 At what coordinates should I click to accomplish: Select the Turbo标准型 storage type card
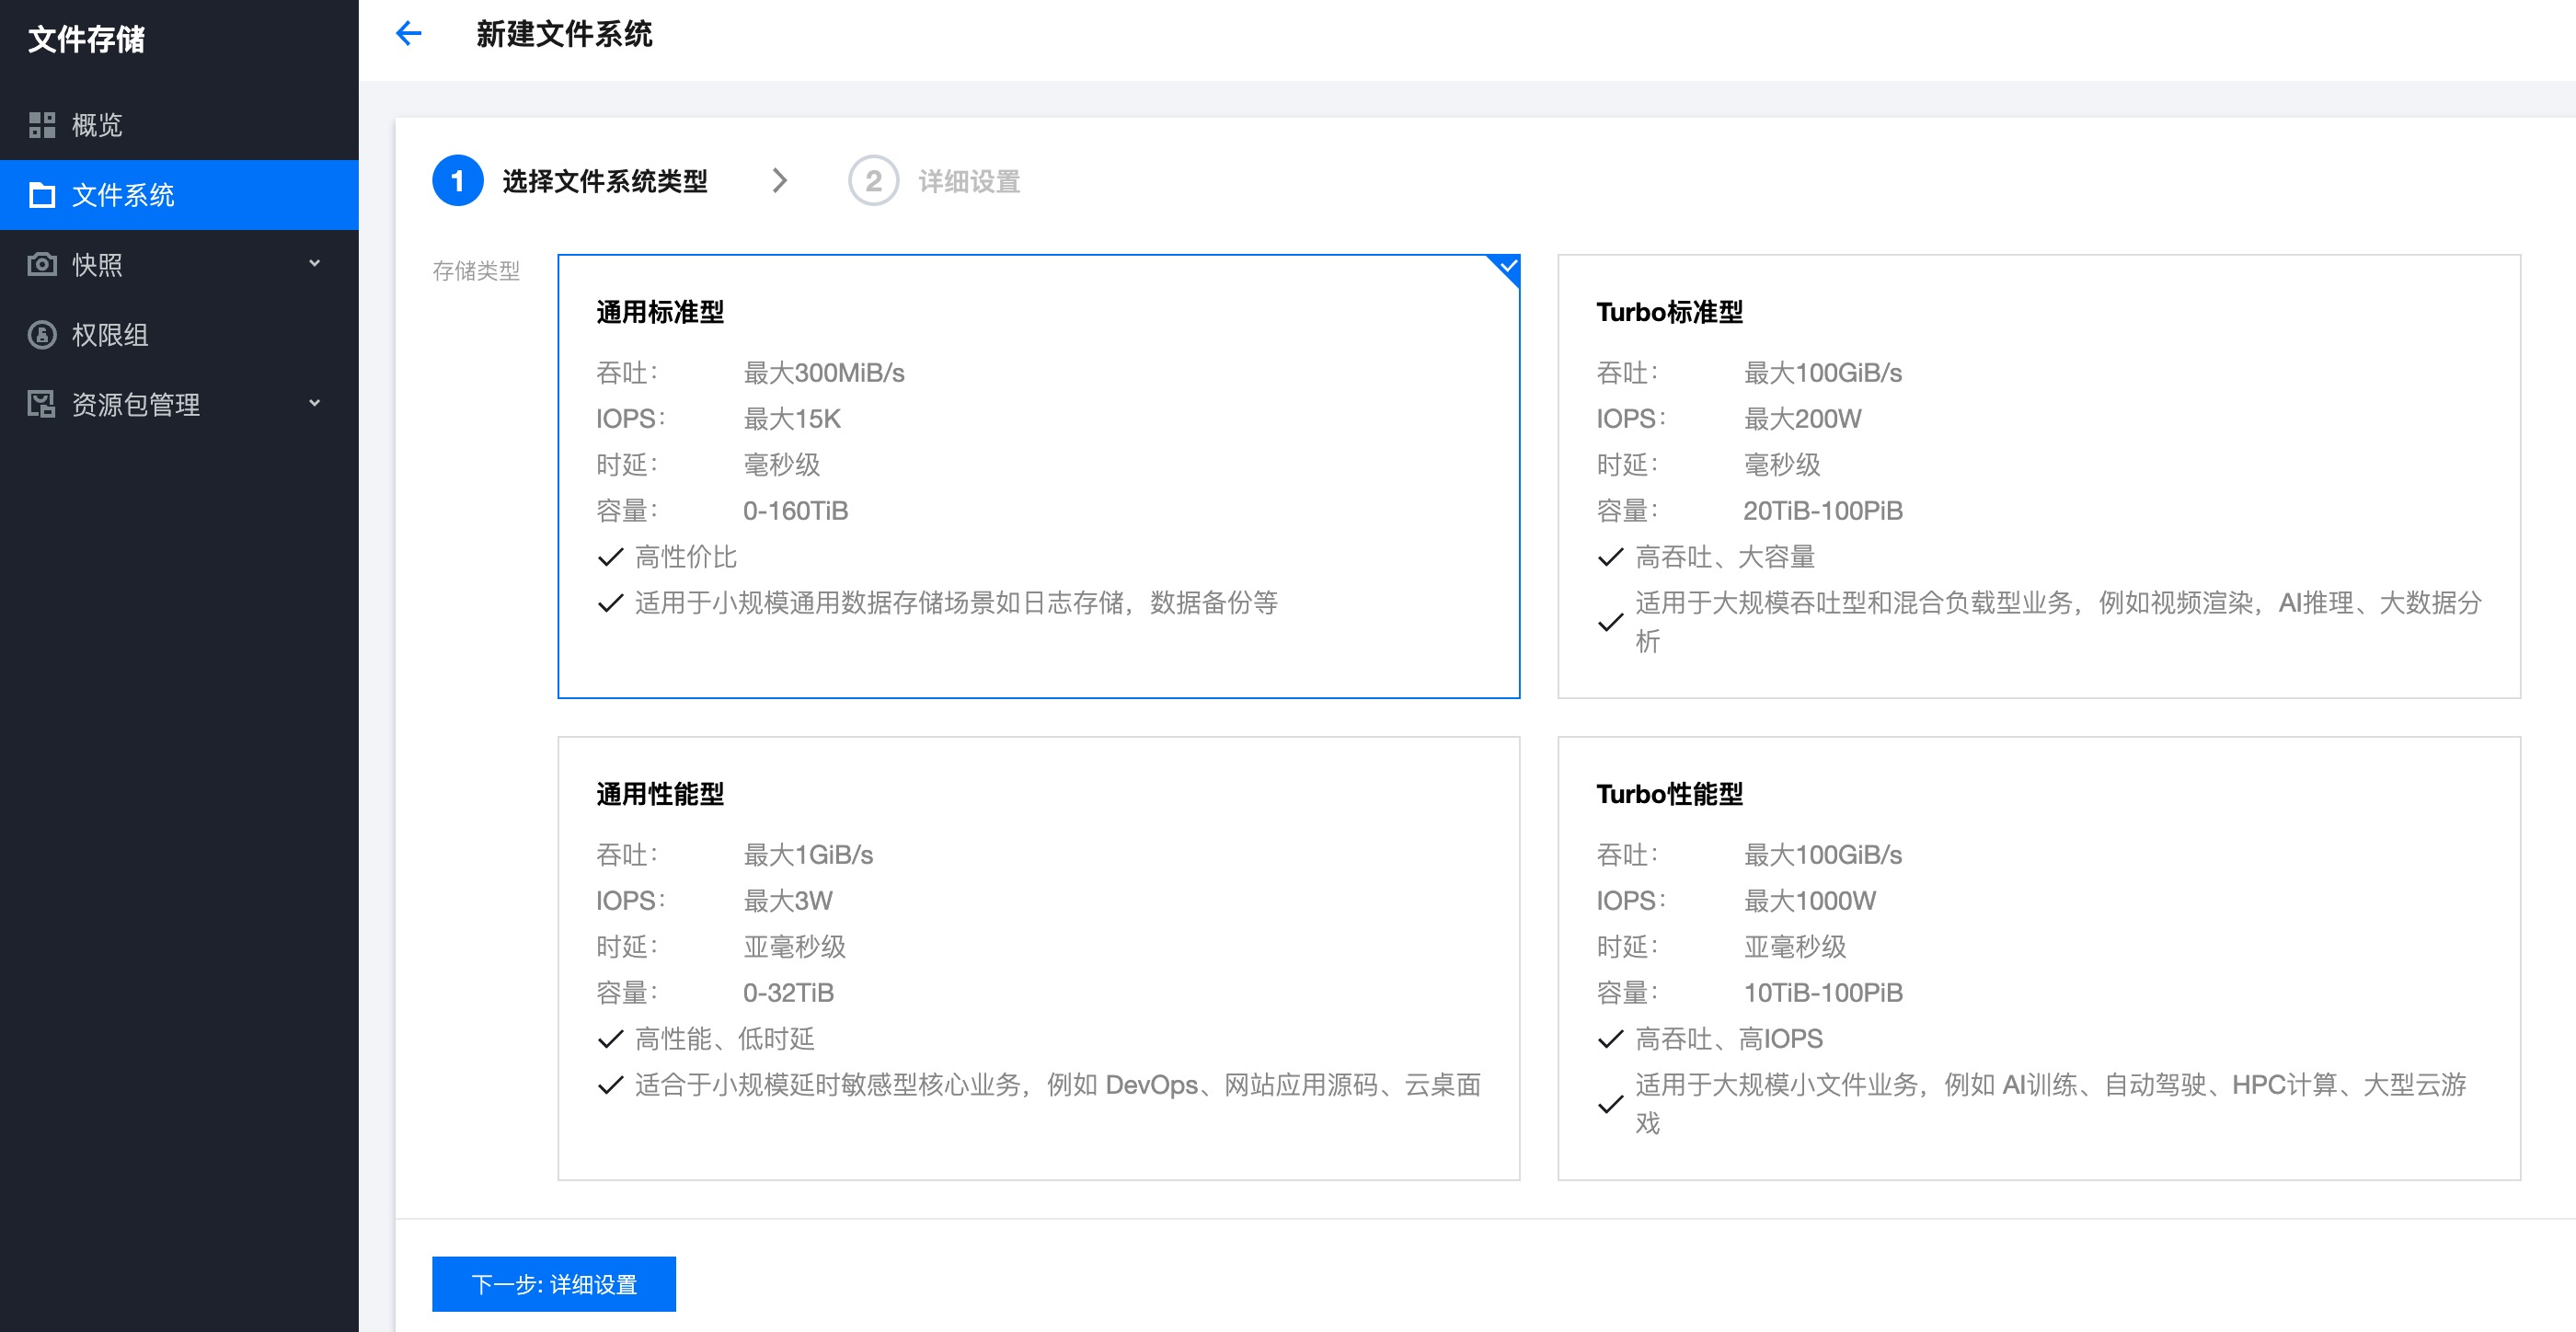coord(2039,477)
